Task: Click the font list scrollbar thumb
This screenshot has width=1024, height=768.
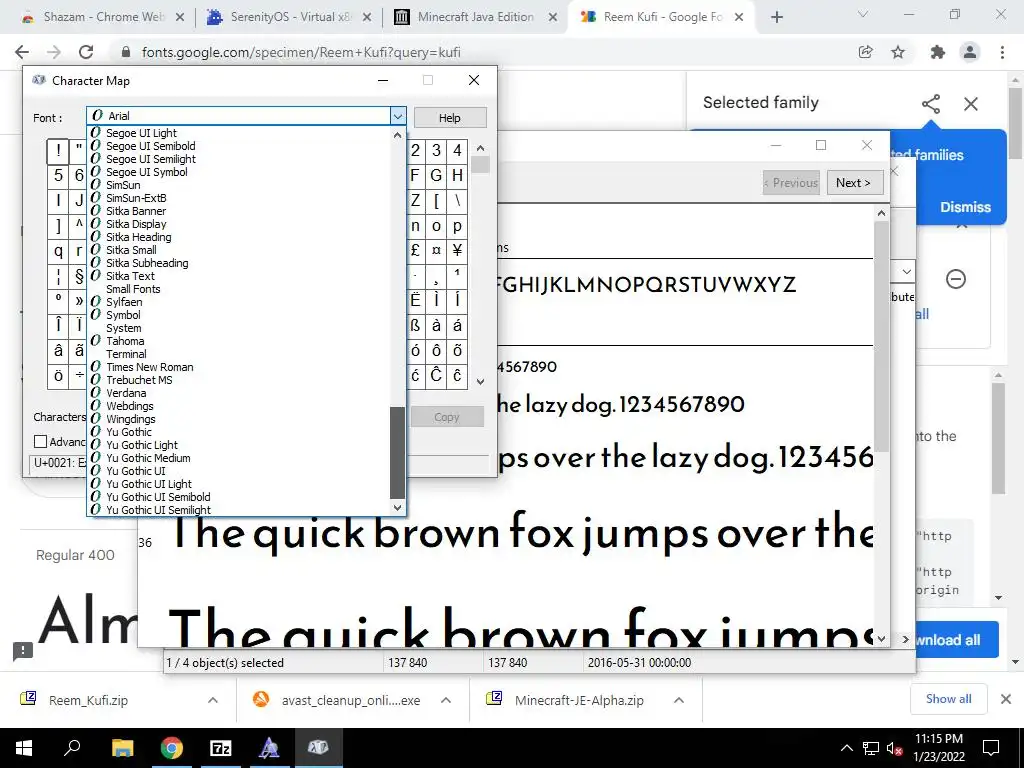Action: pos(397,453)
